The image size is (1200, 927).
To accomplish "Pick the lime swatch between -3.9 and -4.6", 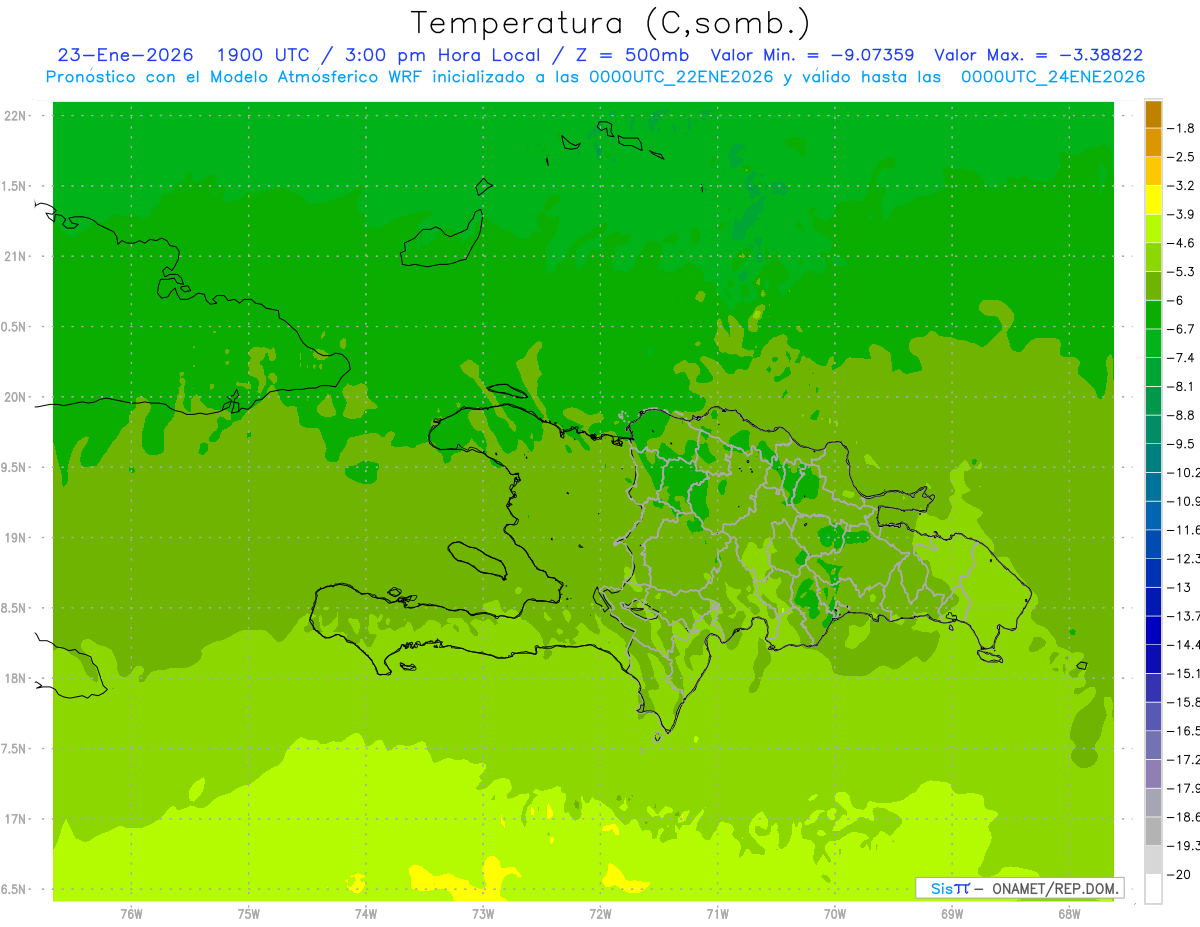I will [x=1153, y=229].
